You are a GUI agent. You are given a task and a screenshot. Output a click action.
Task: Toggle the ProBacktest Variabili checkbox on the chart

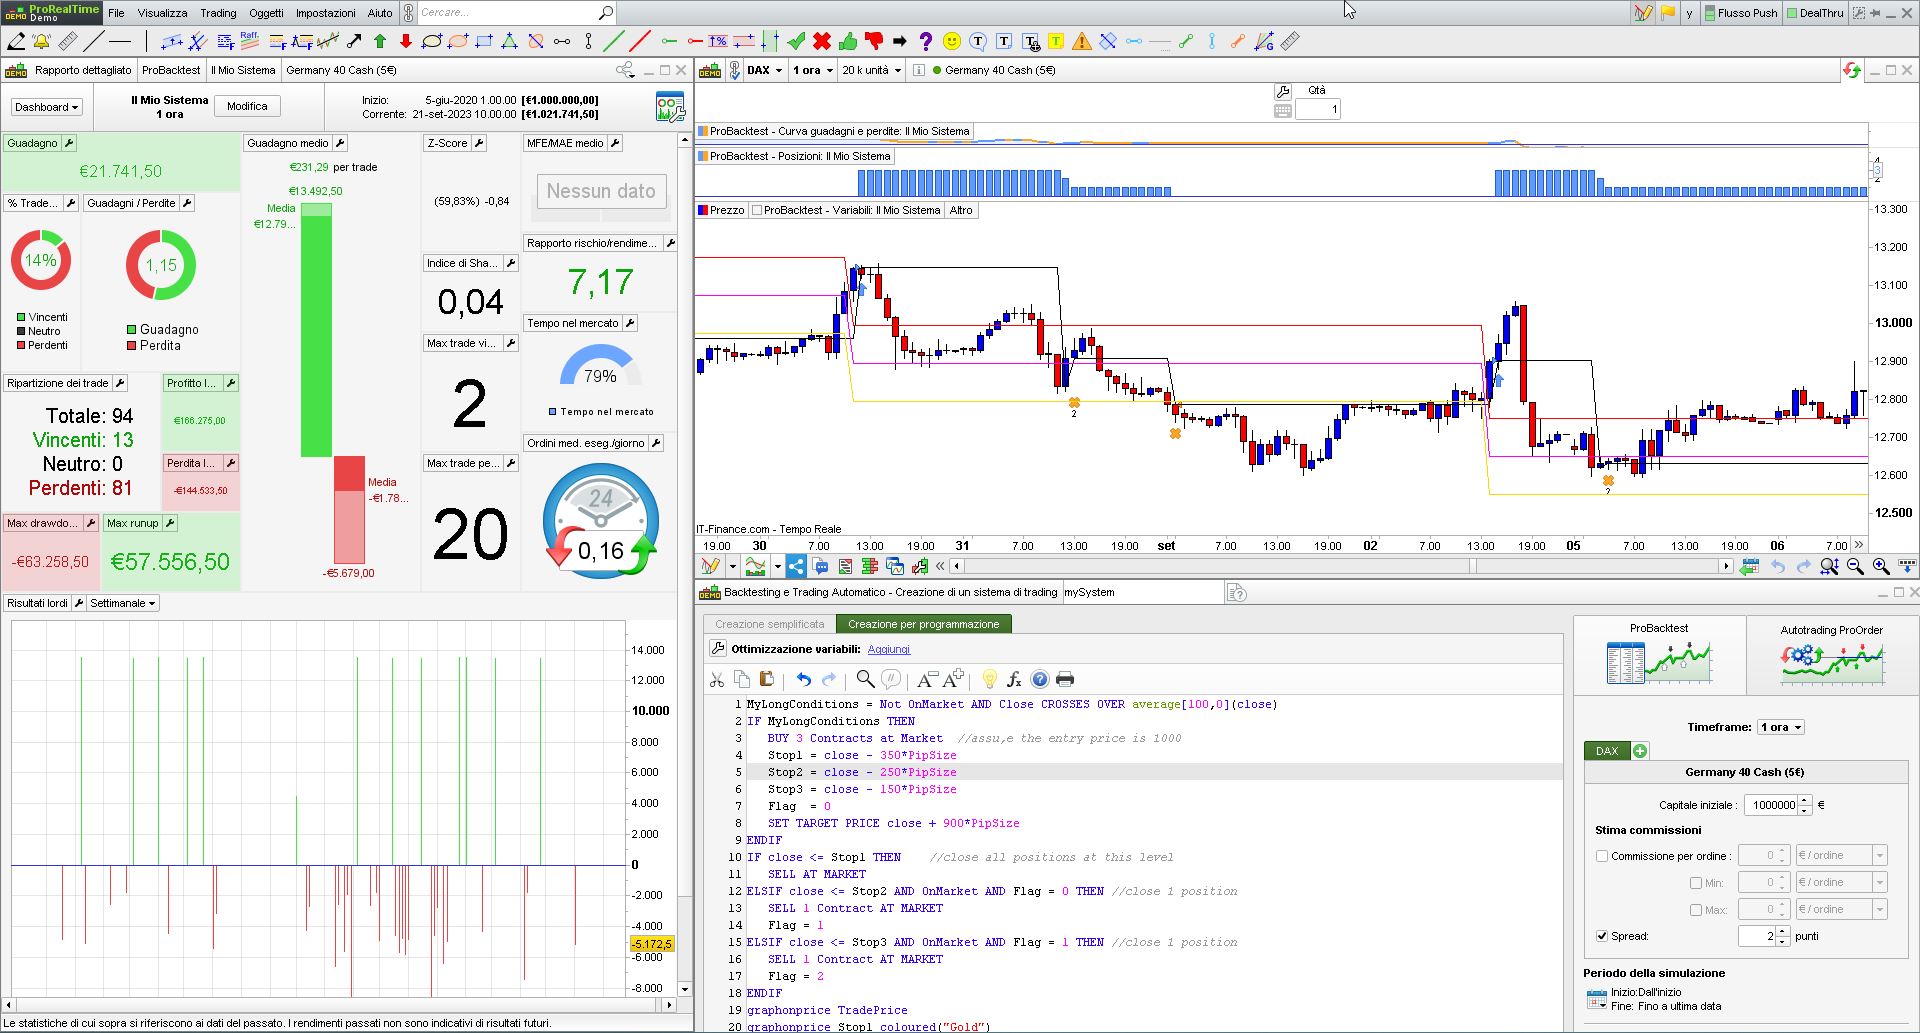[x=757, y=210]
